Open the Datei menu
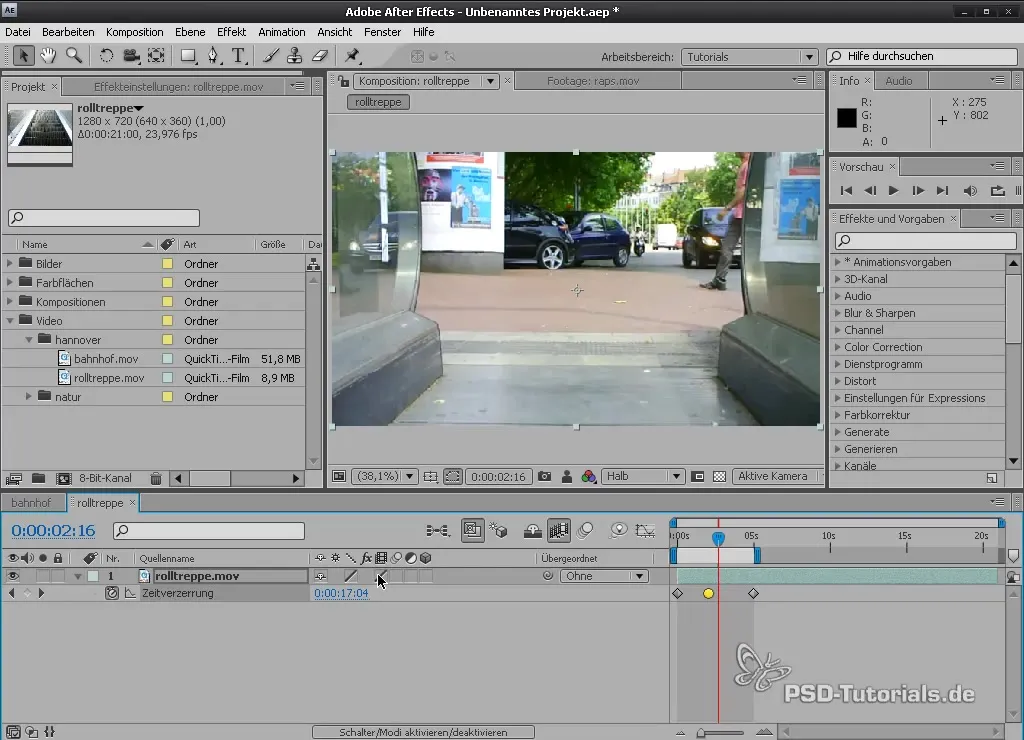This screenshot has width=1024, height=740. (x=18, y=32)
